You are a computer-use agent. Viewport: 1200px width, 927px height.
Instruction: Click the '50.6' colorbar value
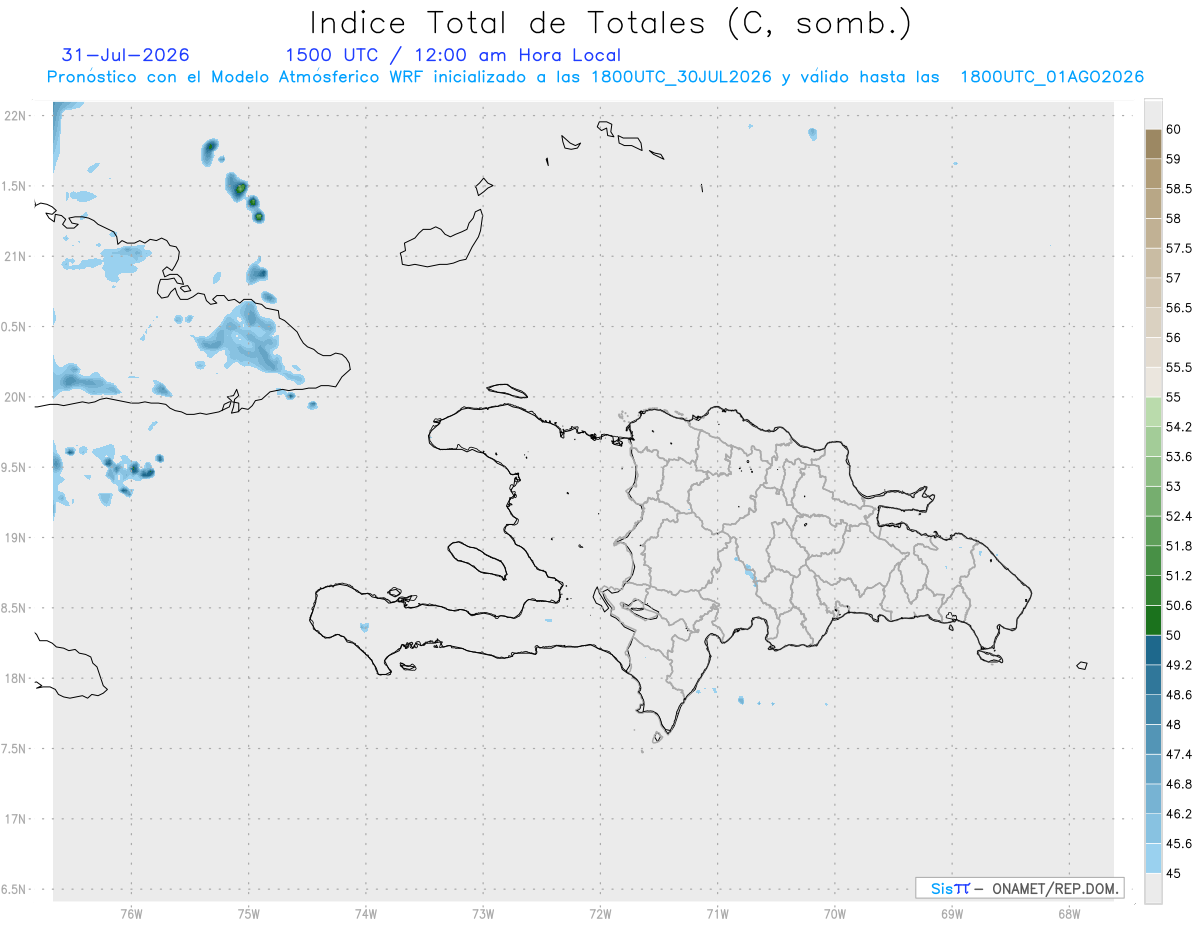pyautogui.click(x=1179, y=606)
